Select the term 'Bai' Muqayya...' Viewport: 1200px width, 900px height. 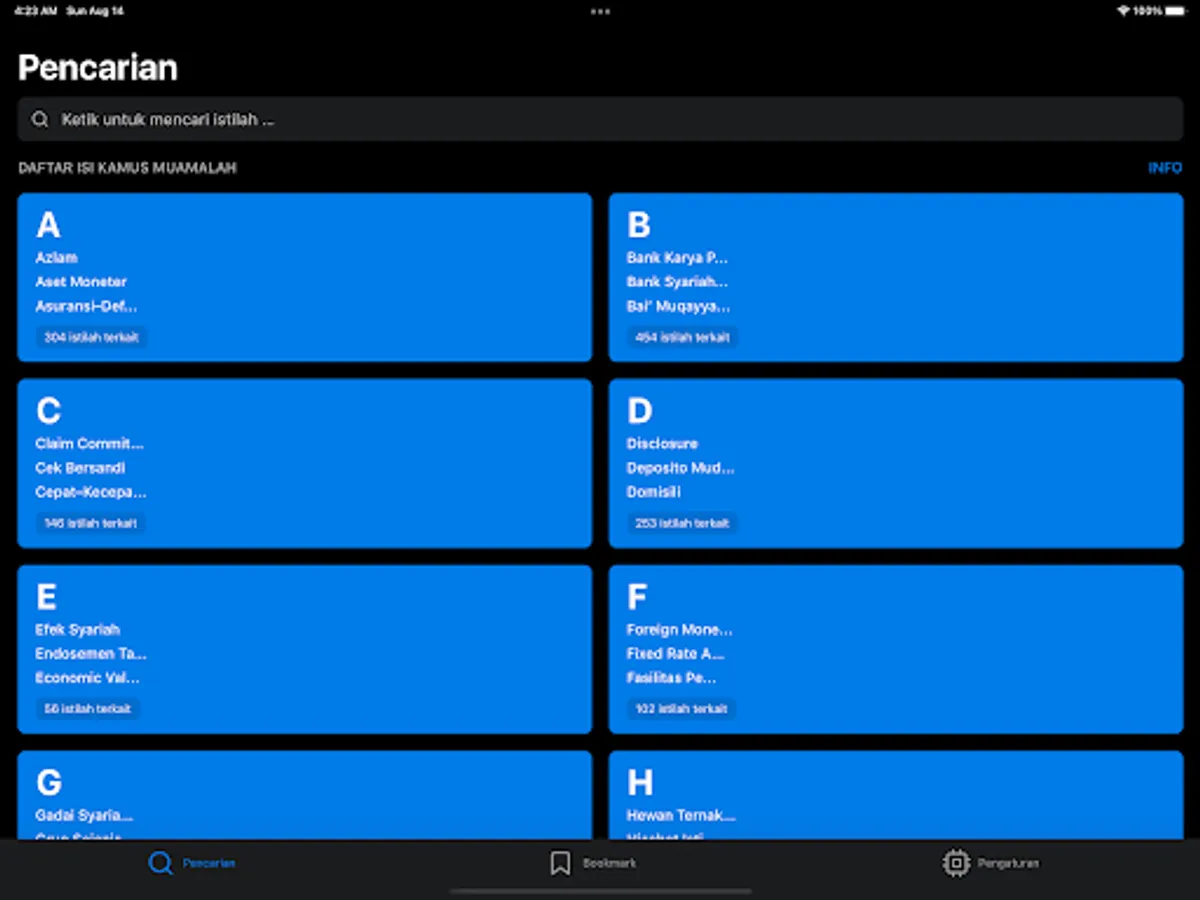678,306
